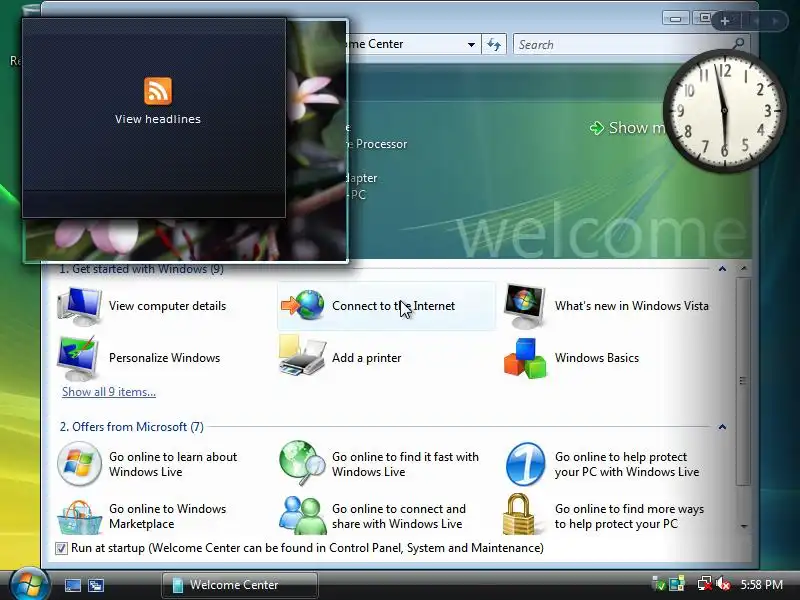Open the address bar dropdown arrow
This screenshot has width=800, height=600.
pos(471,44)
